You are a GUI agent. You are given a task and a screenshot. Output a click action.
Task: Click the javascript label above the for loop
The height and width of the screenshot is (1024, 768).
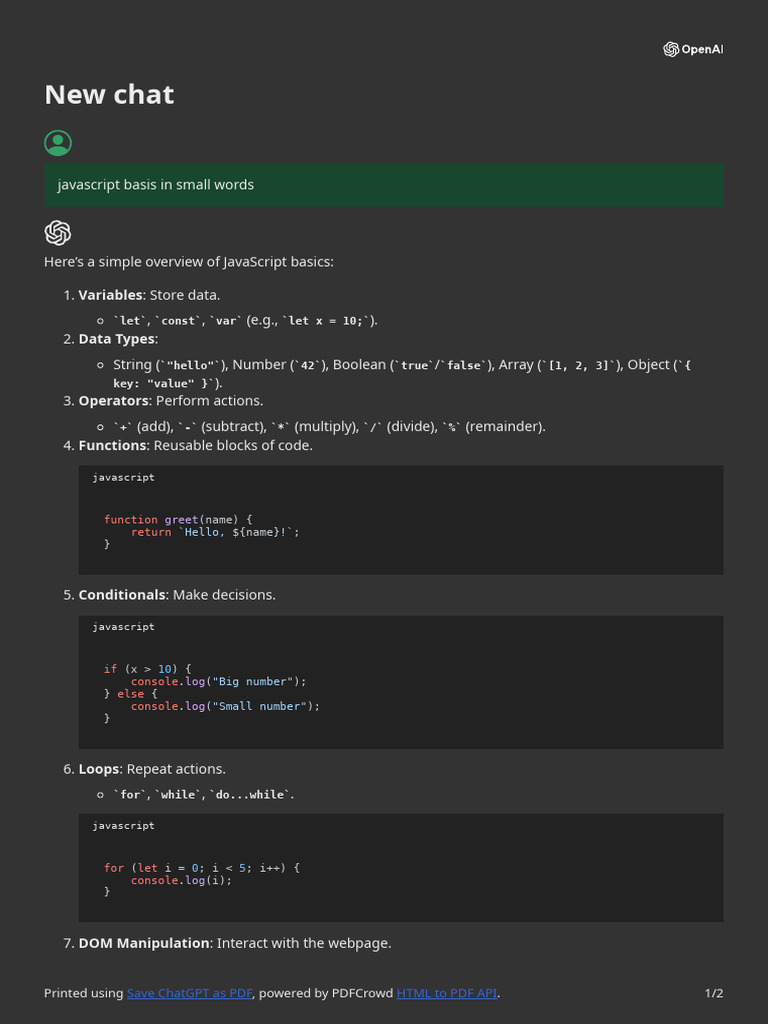124,826
